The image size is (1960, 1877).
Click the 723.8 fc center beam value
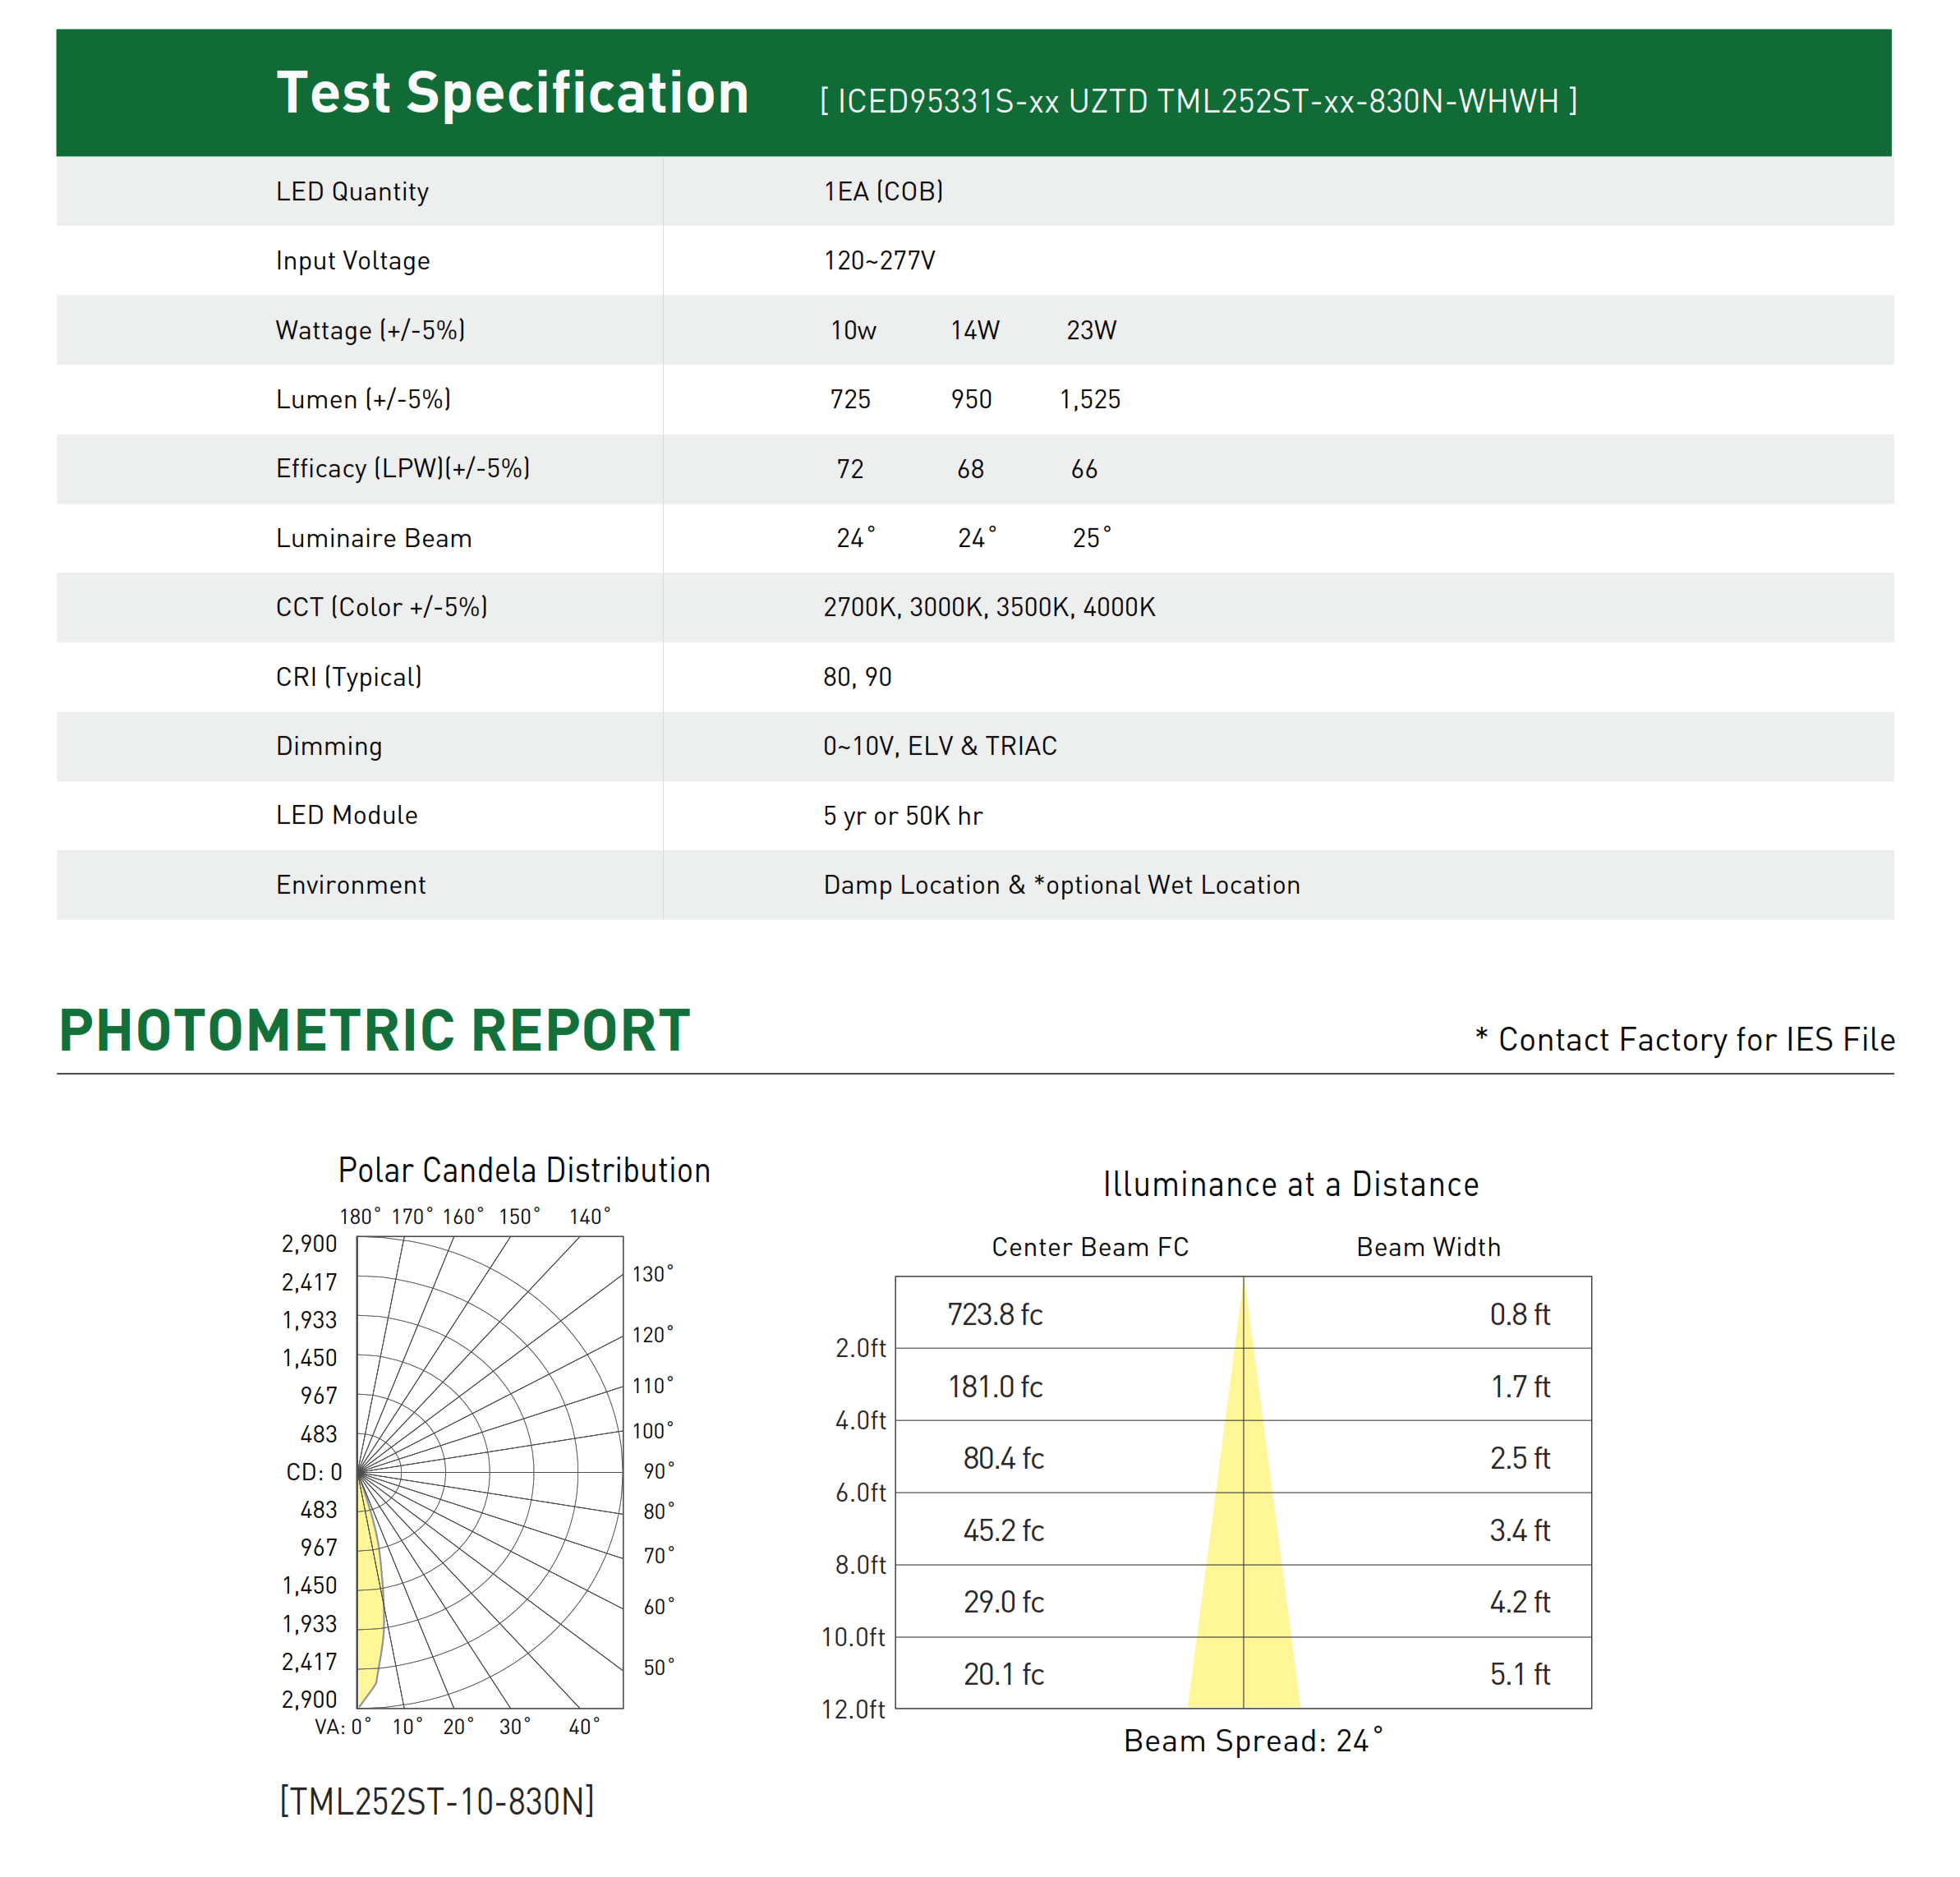point(995,1314)
